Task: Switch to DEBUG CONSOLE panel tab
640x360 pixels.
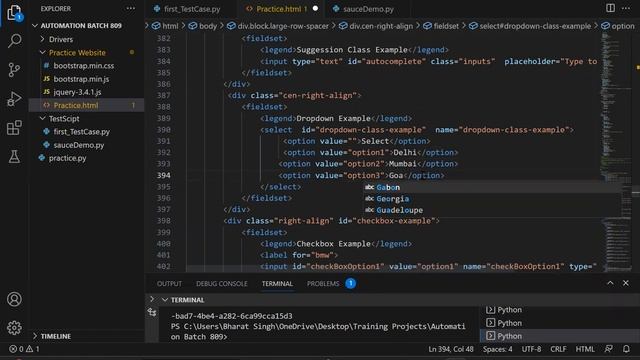Action: click(x=222, y=284)
